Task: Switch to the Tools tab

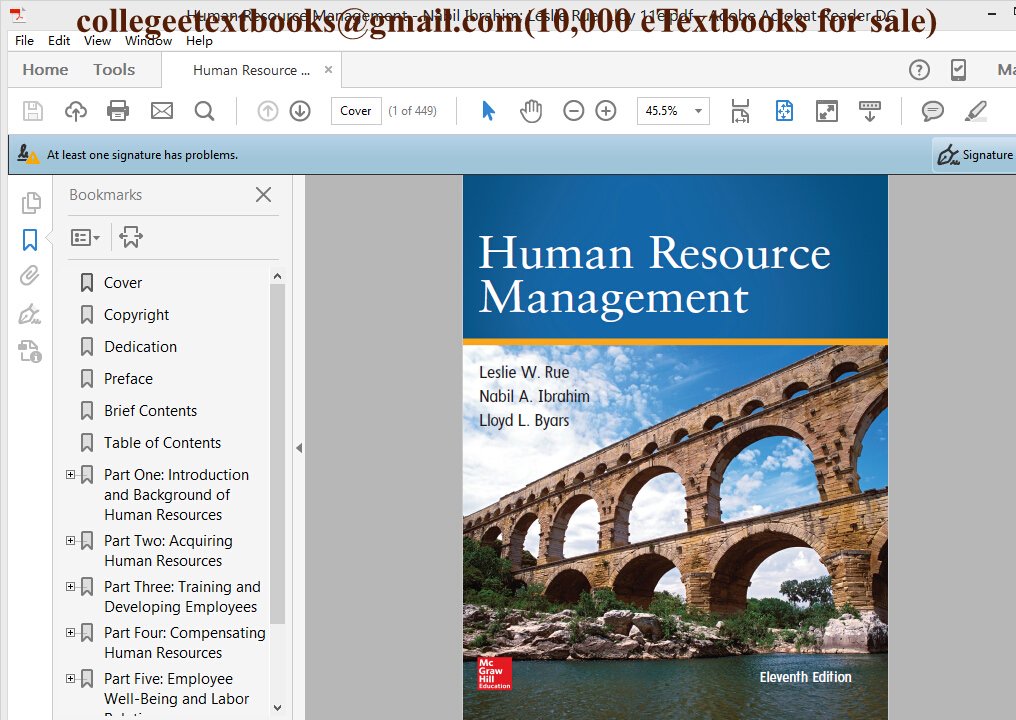Action: click(x=114, y=69)
